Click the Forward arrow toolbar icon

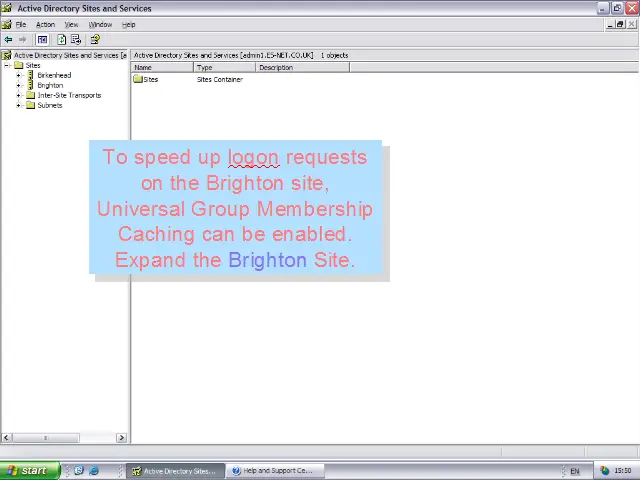click(22, 40)
